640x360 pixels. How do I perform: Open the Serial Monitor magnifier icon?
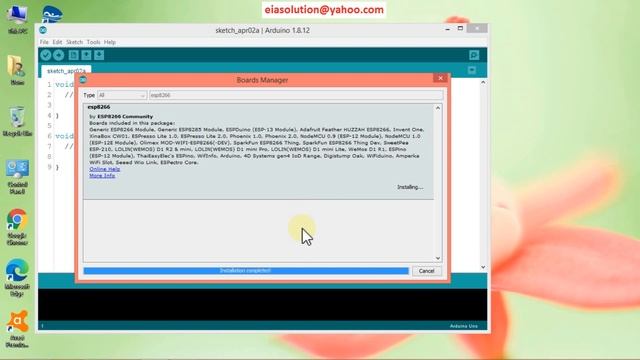tap(474, 55)
